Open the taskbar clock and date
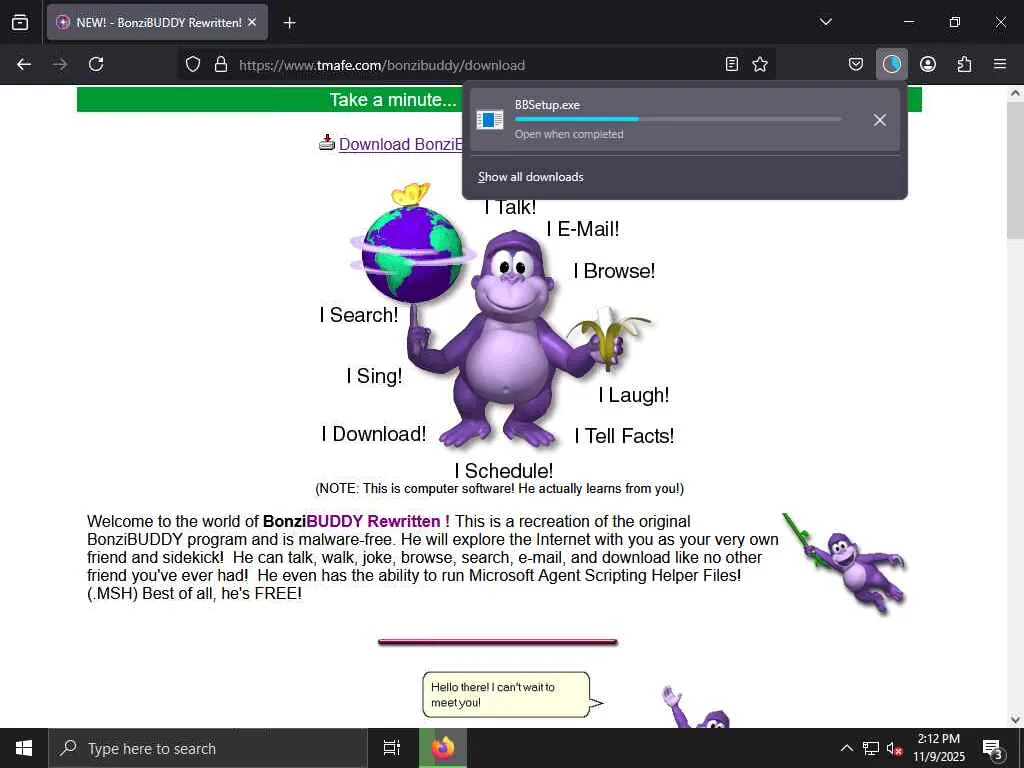 (x=938, y=748)
